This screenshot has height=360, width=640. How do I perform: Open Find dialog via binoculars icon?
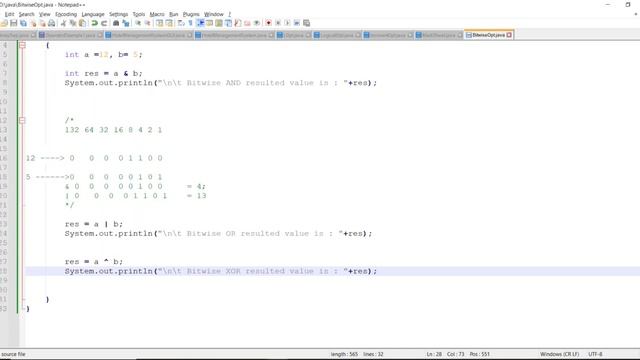pyautogui.click(x=116, y=23)
